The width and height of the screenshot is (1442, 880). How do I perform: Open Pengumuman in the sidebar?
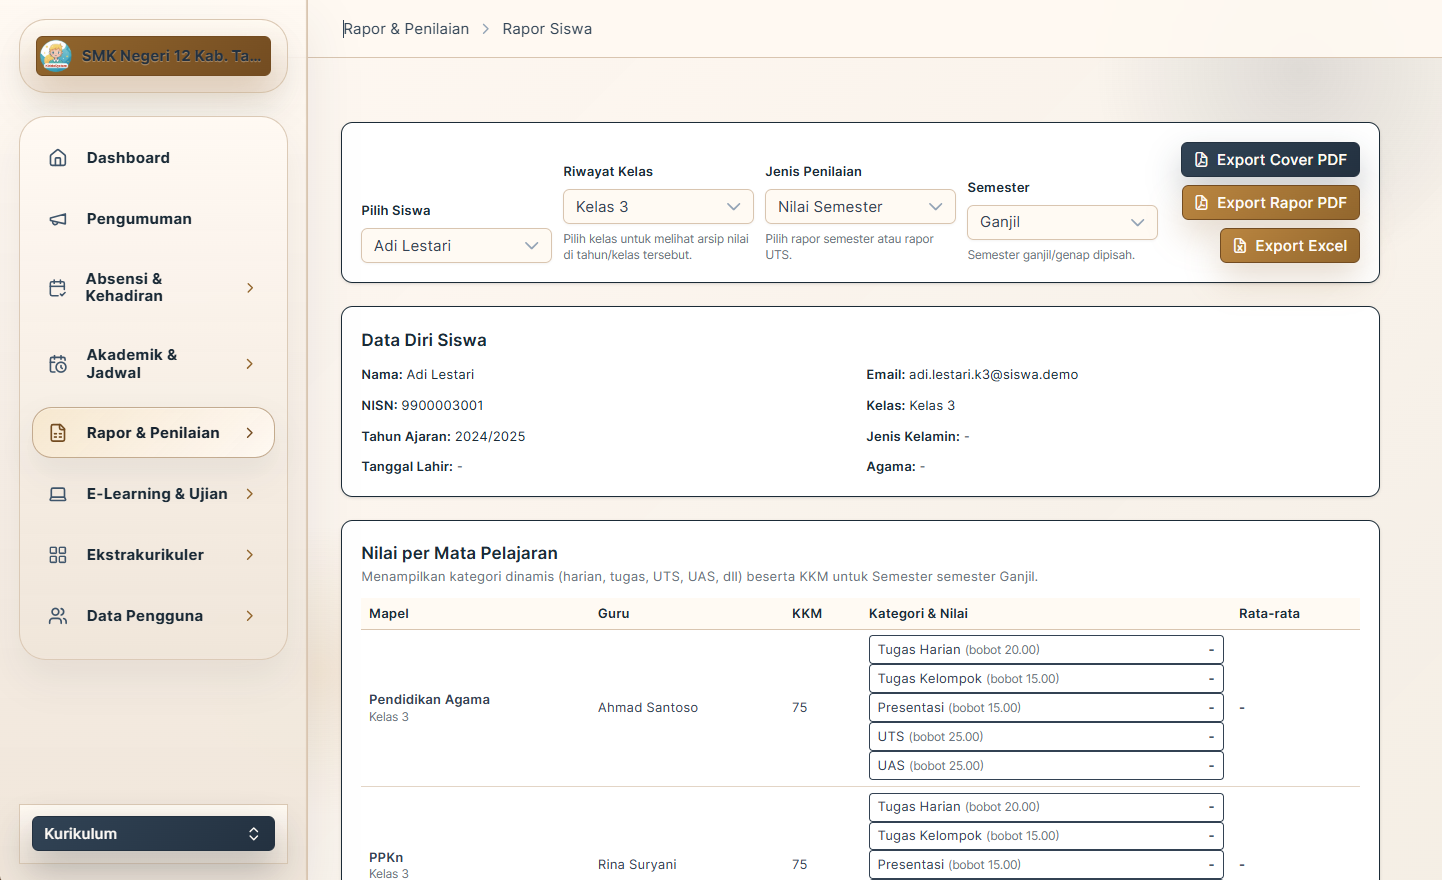tap(139, 219)
